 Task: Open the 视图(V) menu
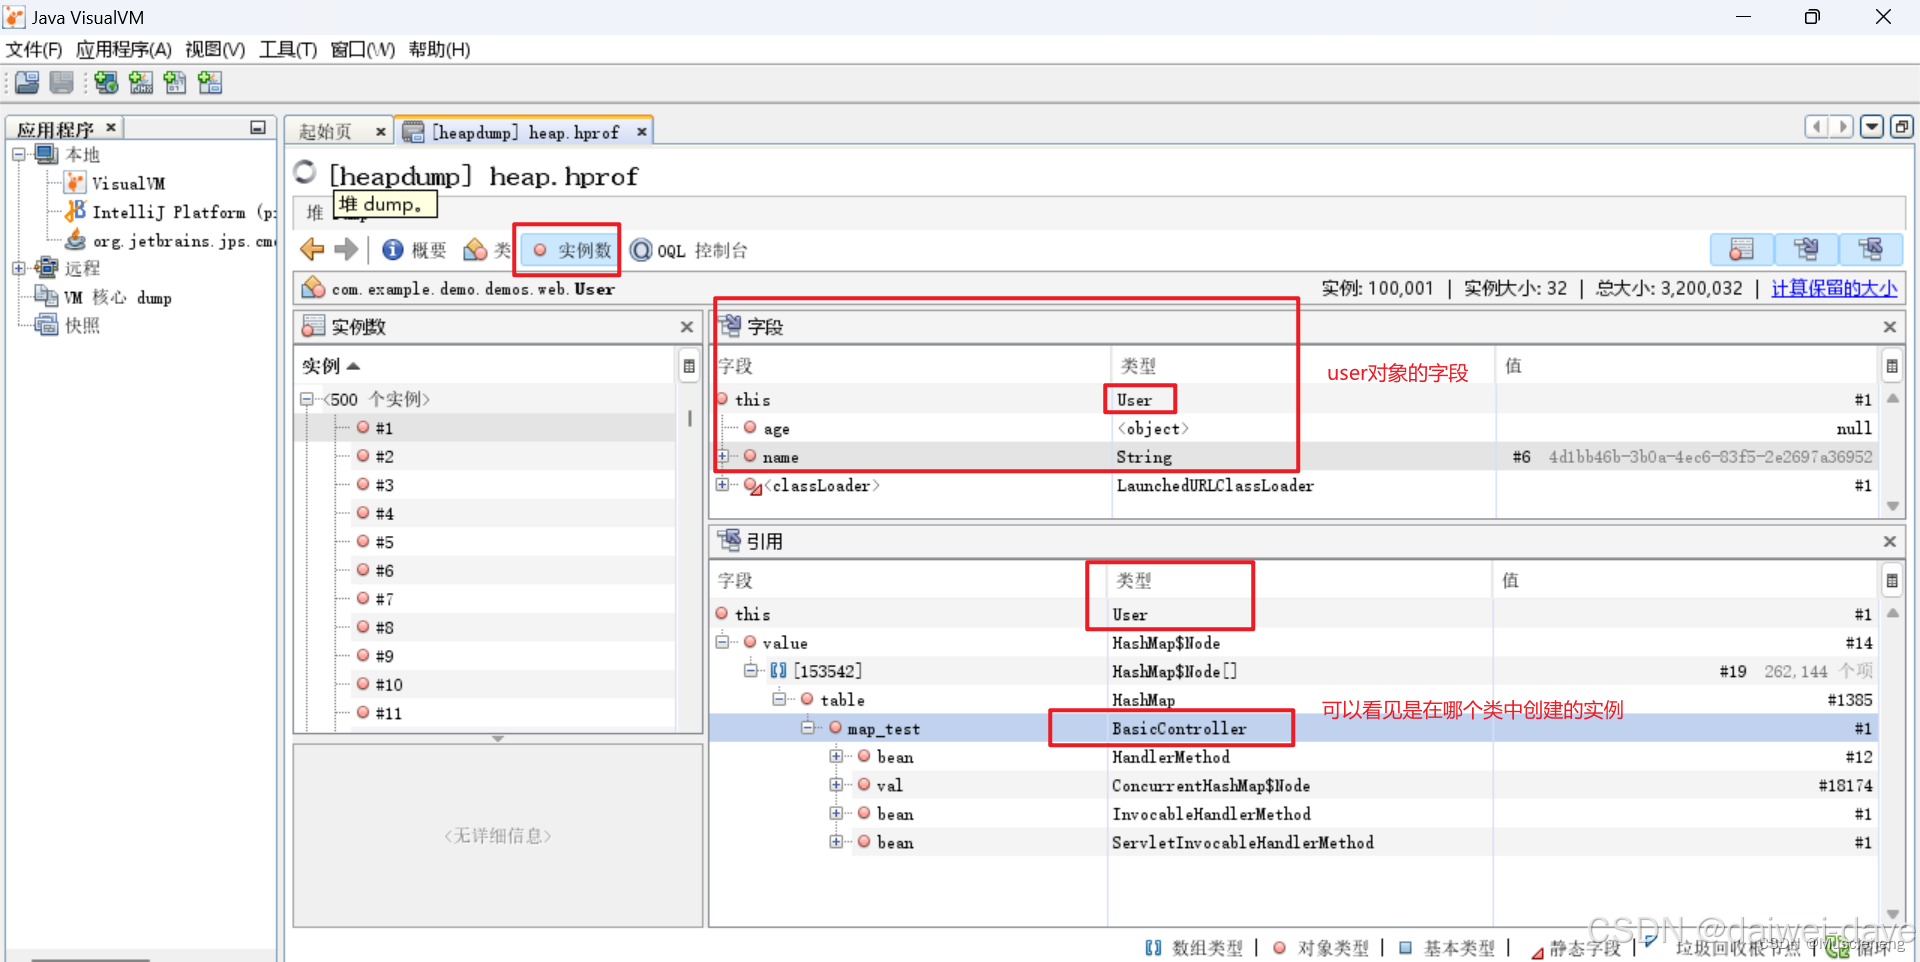tap(215, 49)
